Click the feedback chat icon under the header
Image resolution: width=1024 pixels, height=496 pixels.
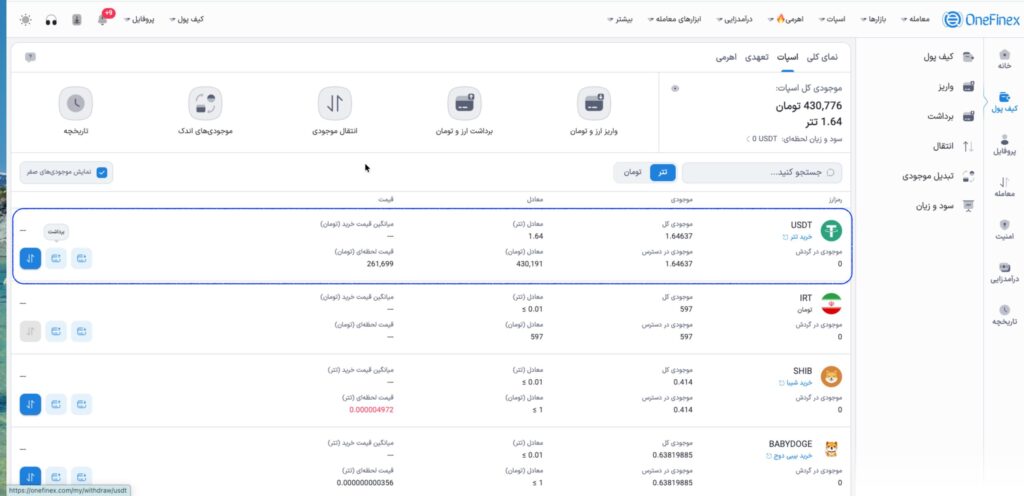pyautogui.click(x=30, y=57)
